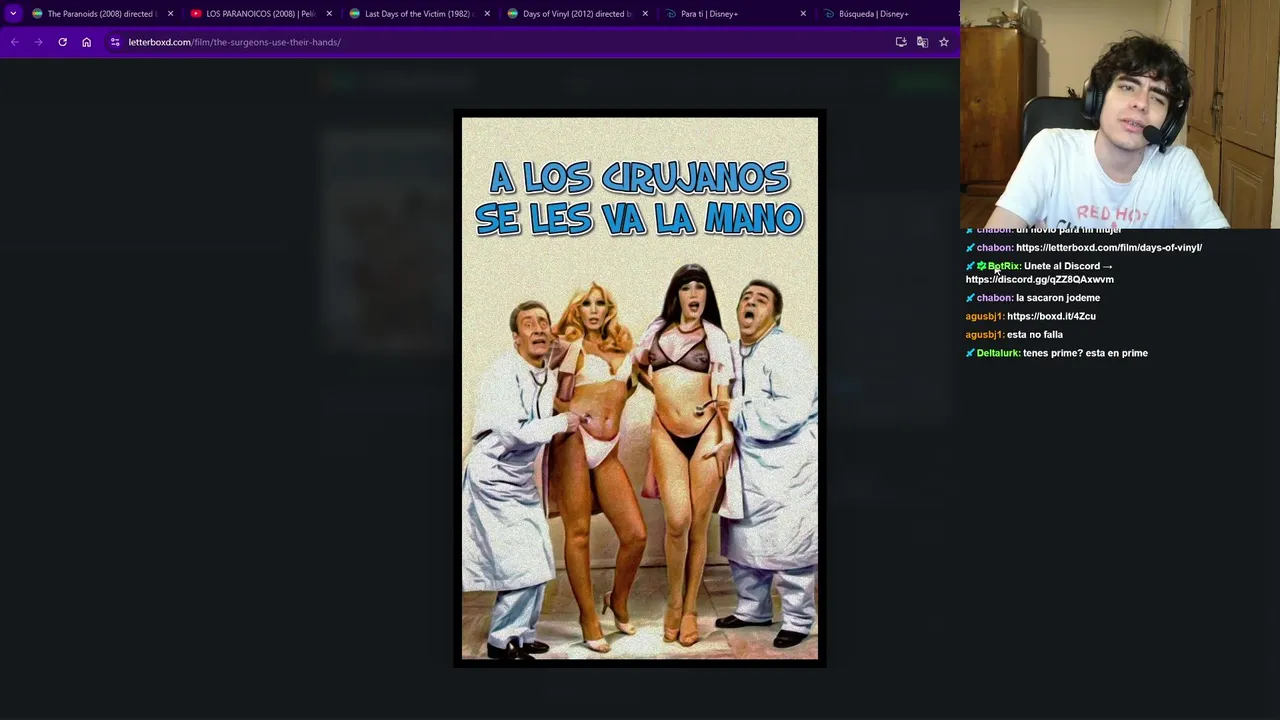1280x720 pixels.
Task: Close the Para ti Disney+ tab
Action: click(x=803, y=14)
